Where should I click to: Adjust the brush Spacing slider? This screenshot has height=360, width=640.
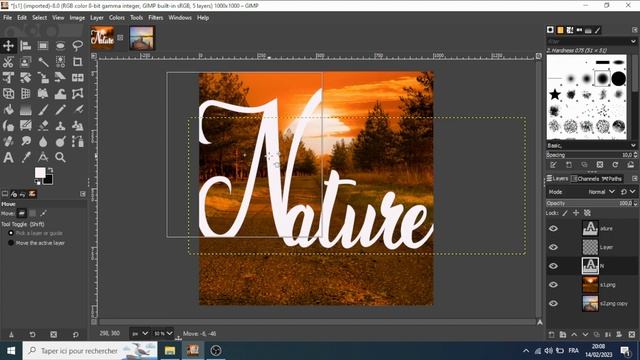(591, 155)
